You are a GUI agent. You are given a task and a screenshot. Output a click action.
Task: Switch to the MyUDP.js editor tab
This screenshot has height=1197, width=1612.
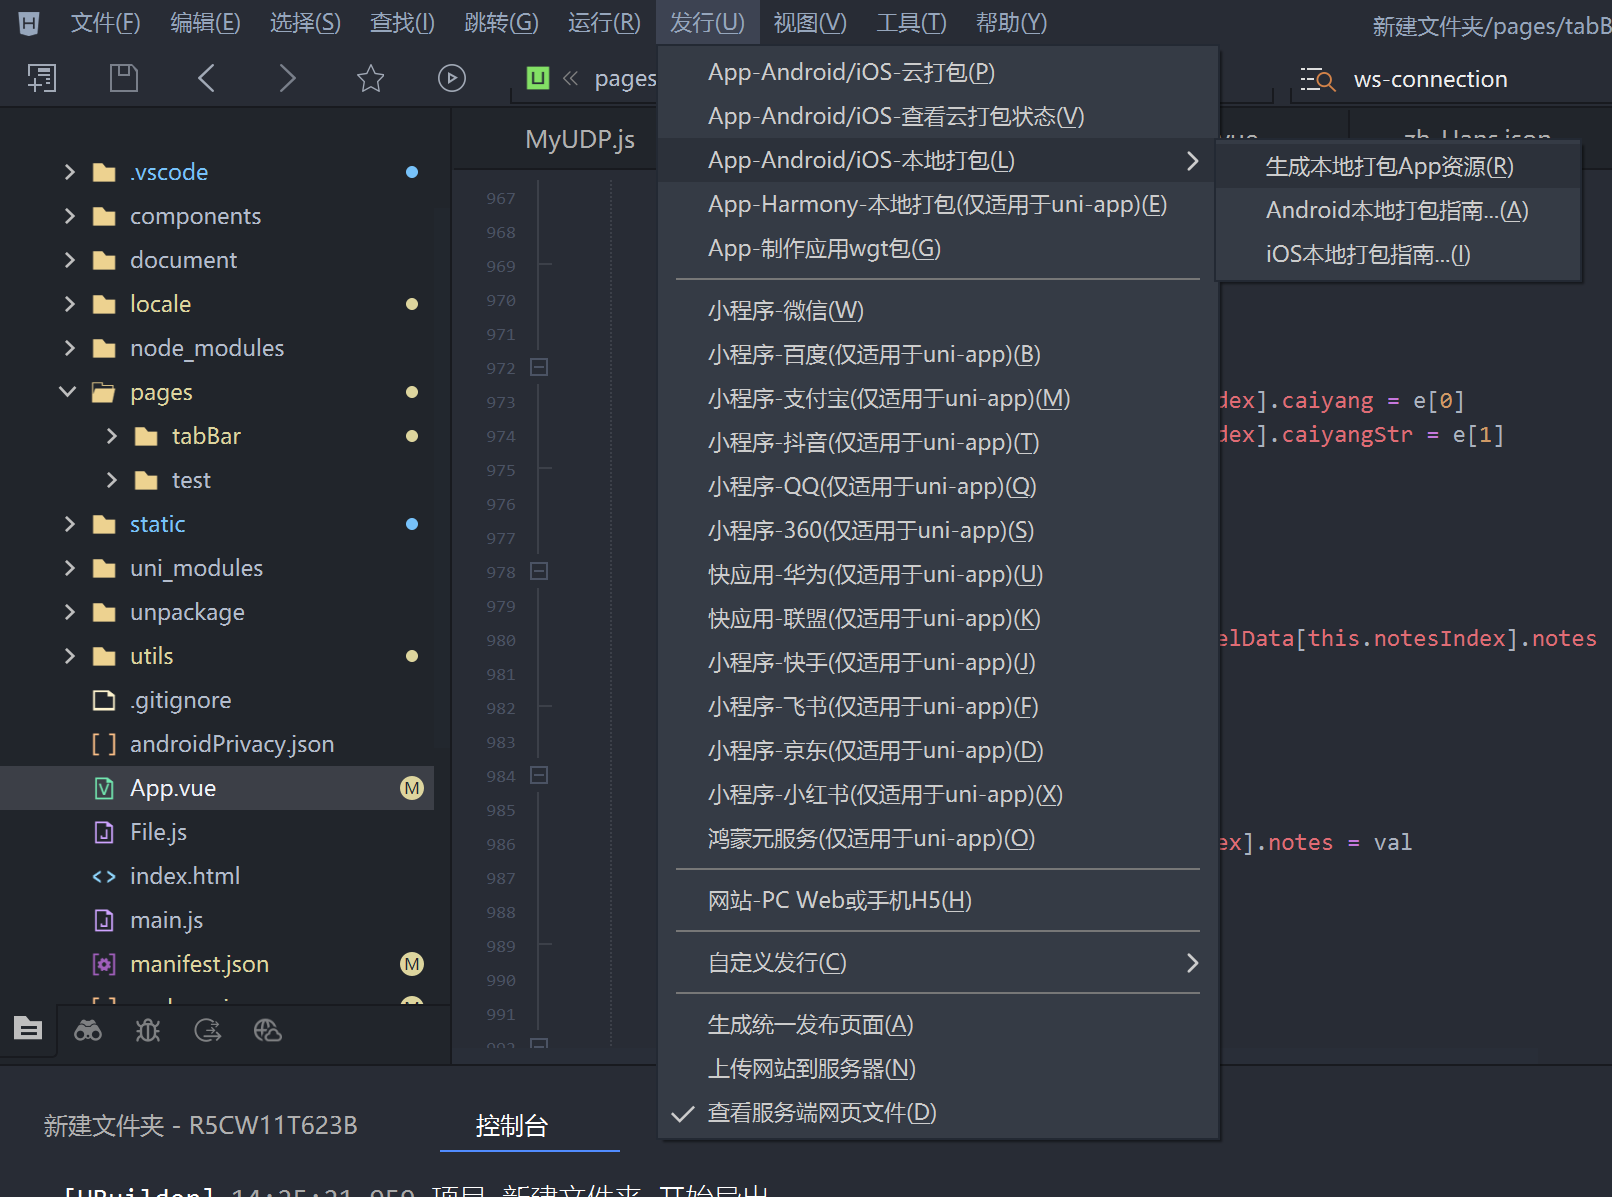coord(580,139)
